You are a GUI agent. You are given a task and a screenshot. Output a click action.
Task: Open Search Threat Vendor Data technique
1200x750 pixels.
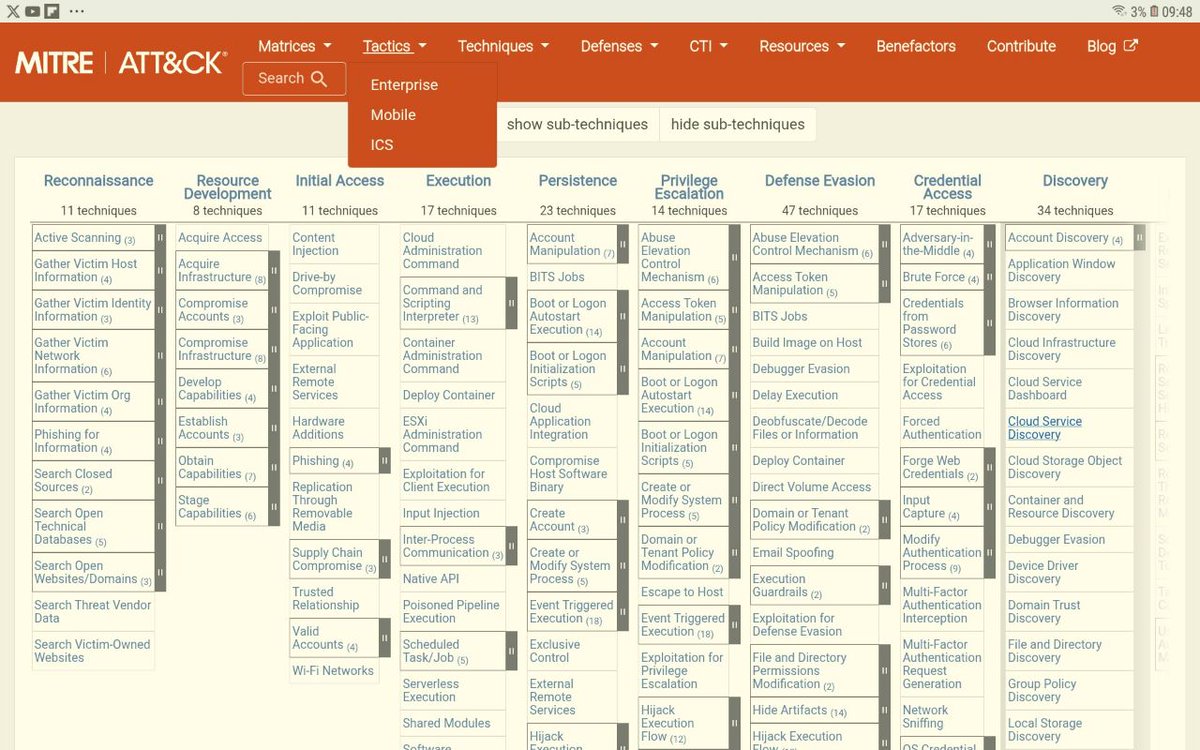coord(93,612)
